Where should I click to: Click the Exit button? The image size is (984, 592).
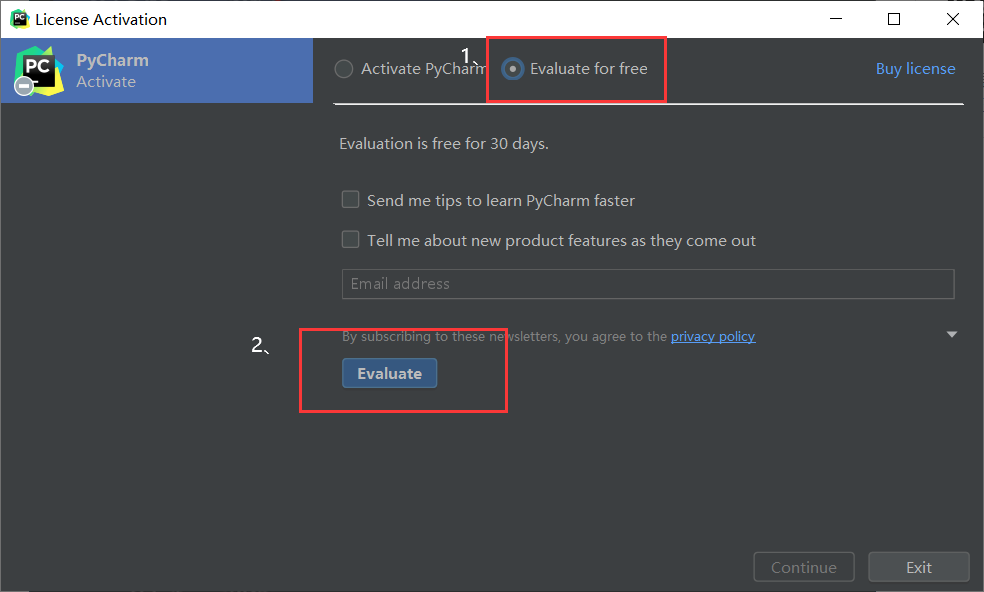point(918,567)
